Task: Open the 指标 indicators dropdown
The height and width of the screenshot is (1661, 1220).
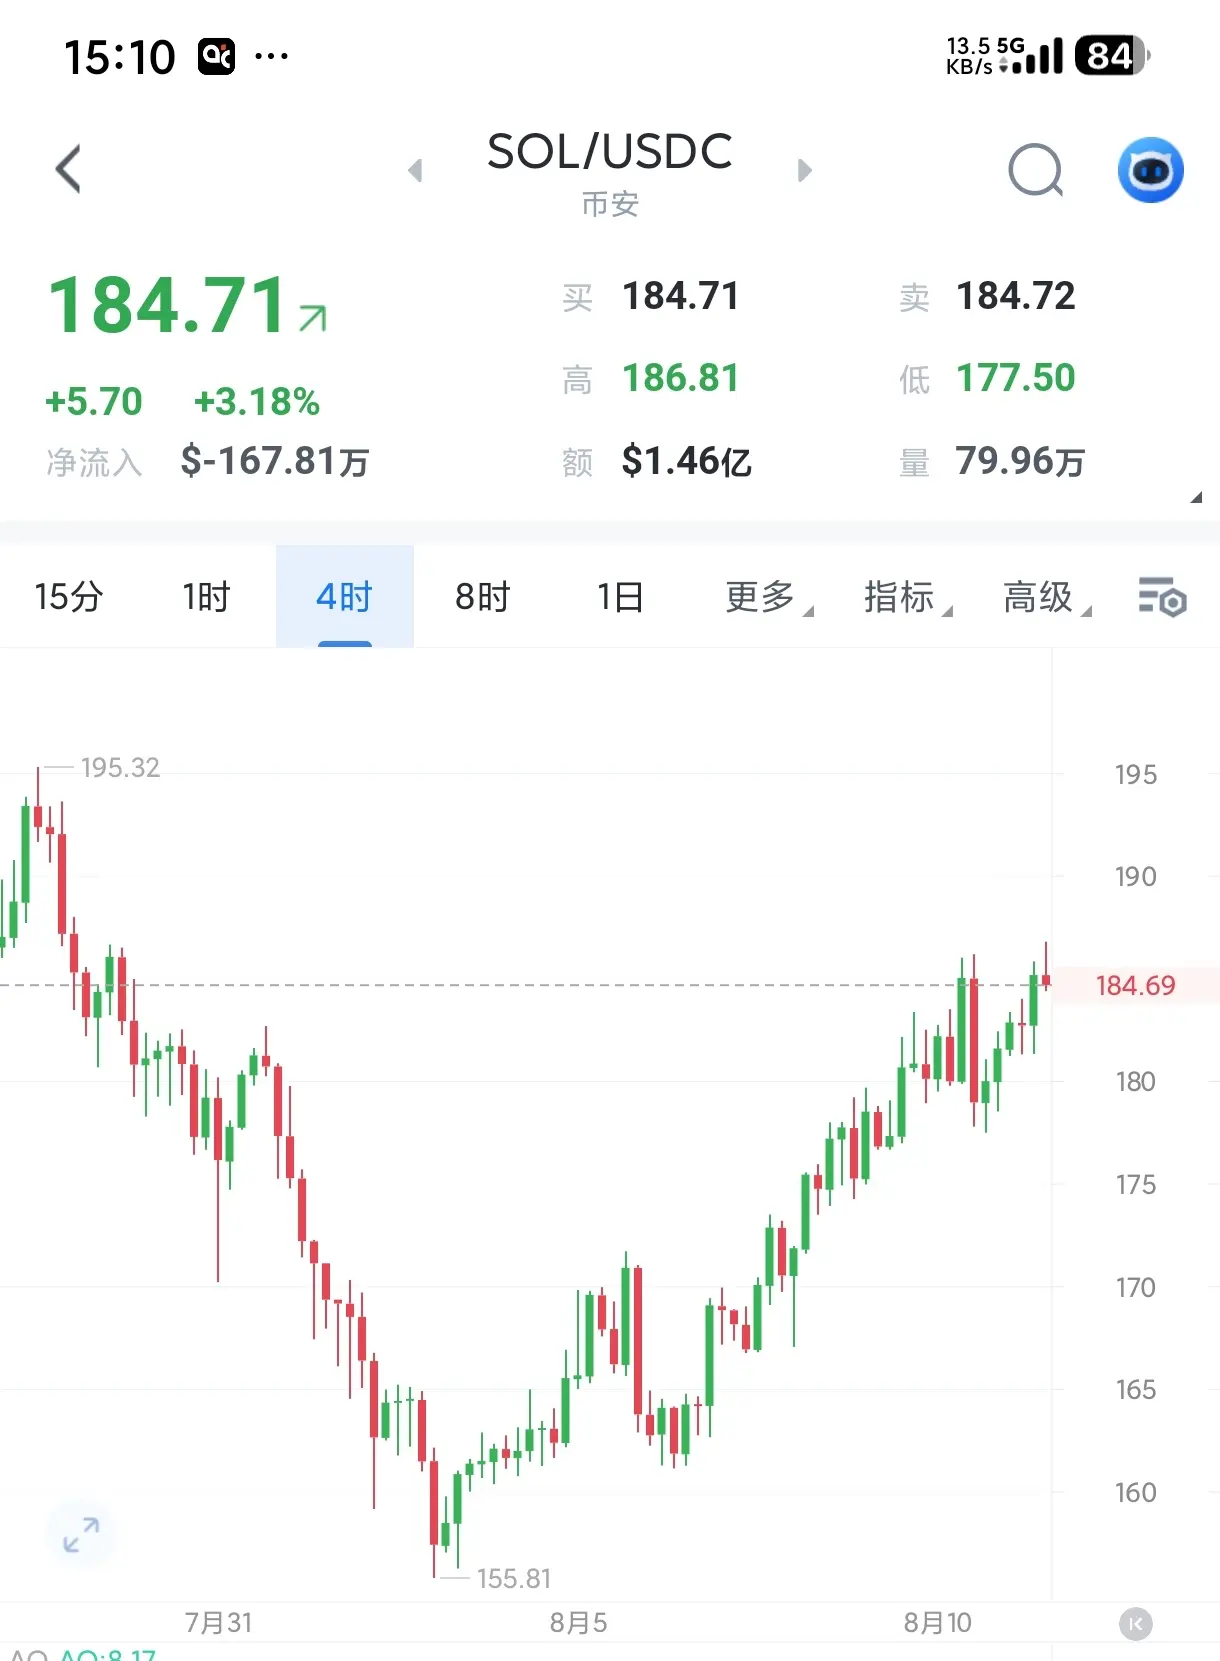Action: click(908, 597)
